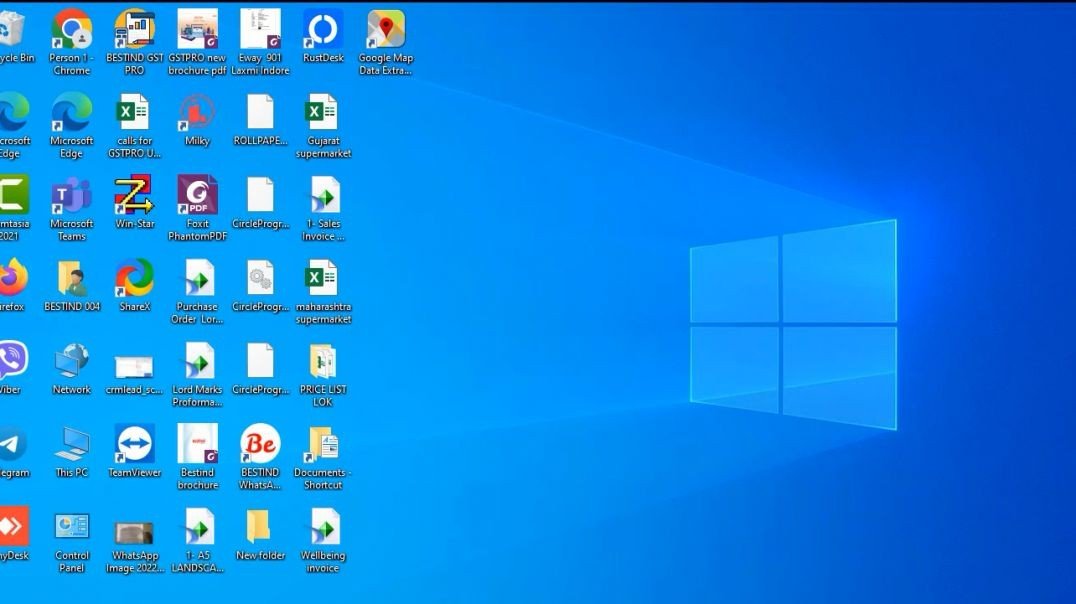Open RustDesk remote desktop app
The width and height of the screenshot is (1076, 604).
pos(322,30)
